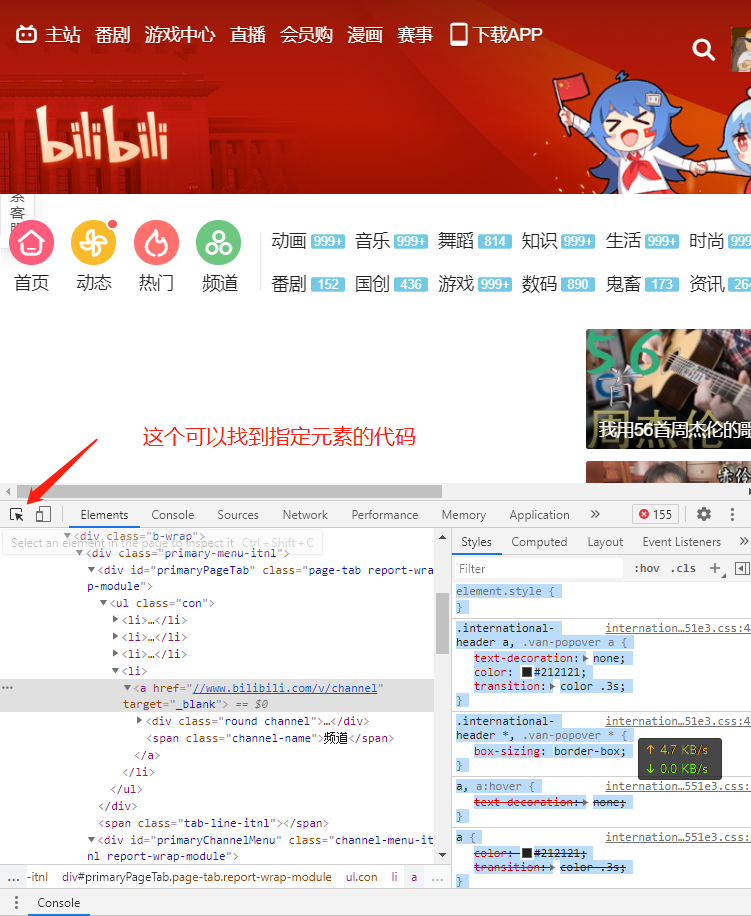Screen dimensions: 751x916
Task: Switch to the Console panel tab
Action: click(172, 515)
